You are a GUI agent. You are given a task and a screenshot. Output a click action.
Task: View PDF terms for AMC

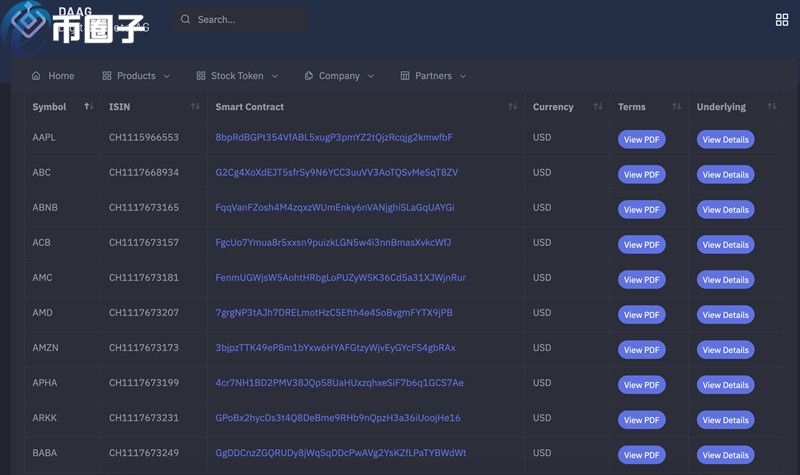(x=641, y=280)
